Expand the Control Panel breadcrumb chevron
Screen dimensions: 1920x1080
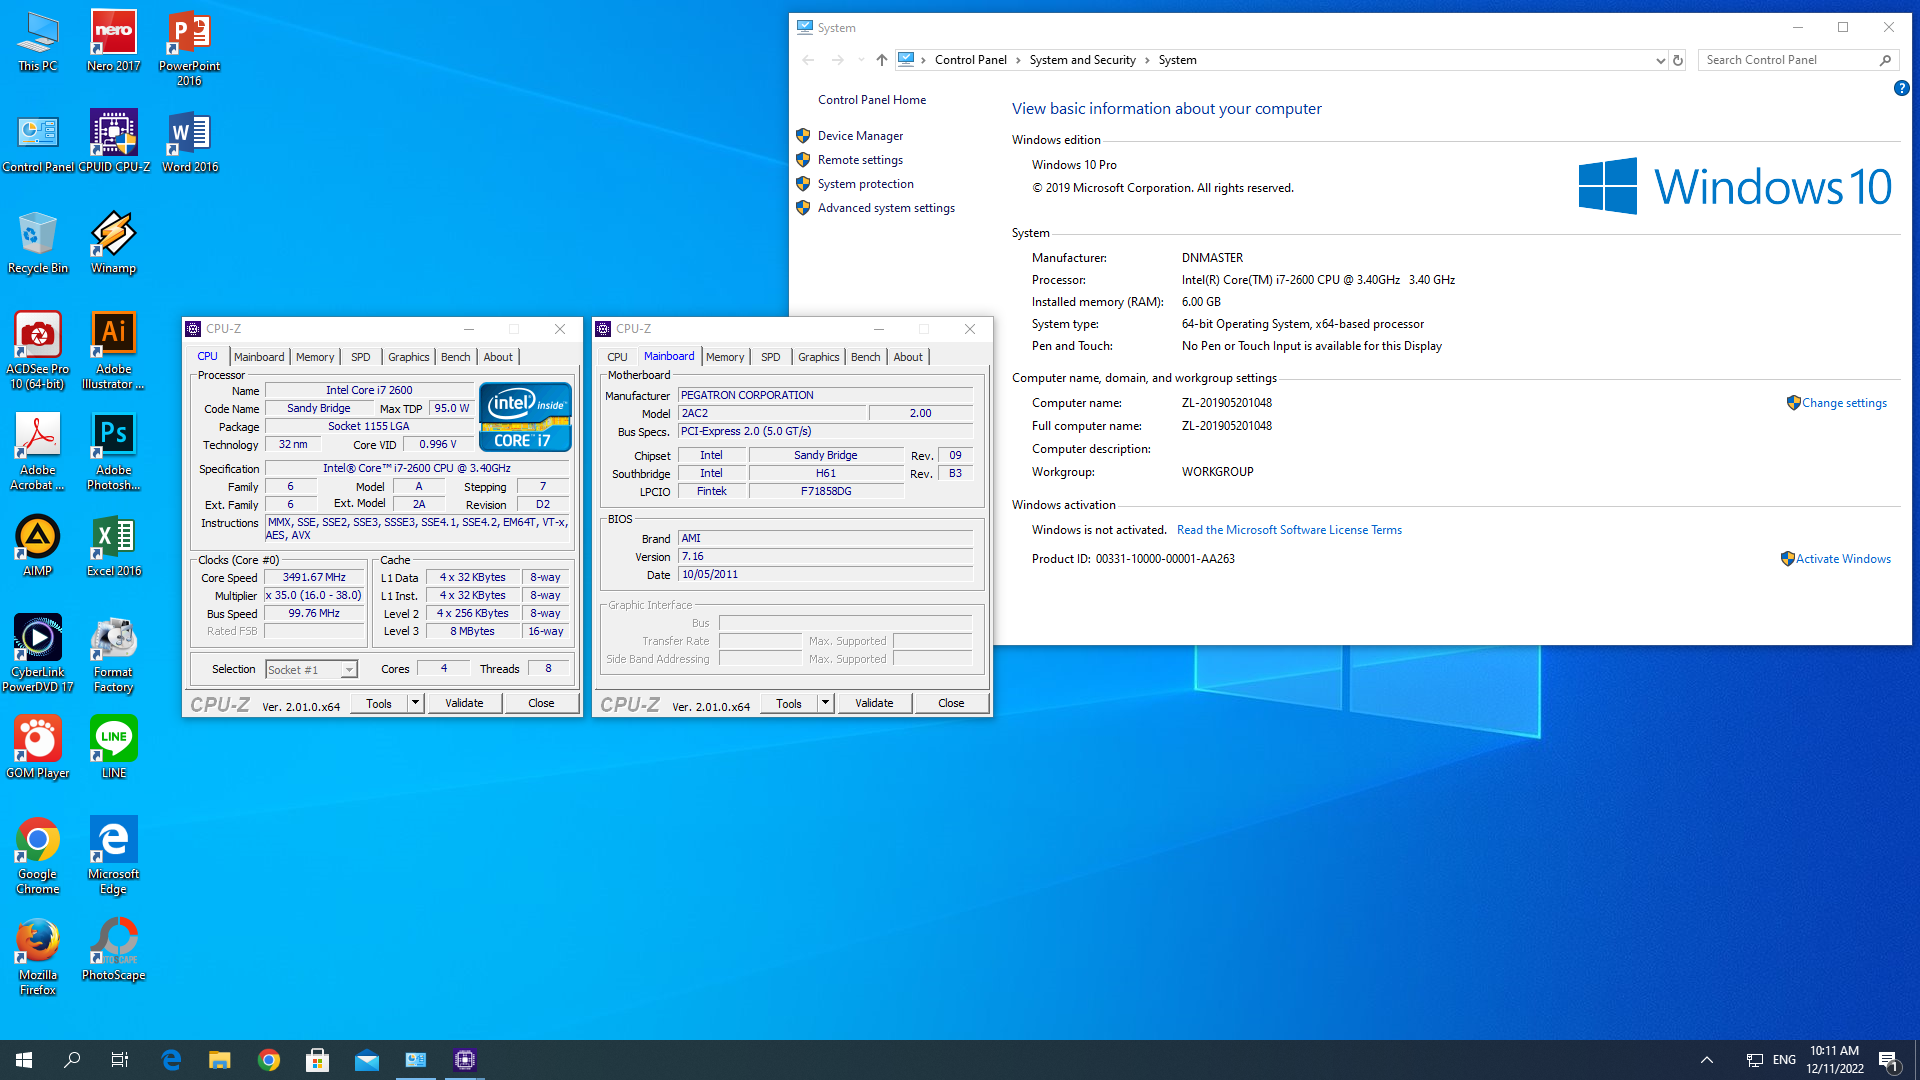1018,60
